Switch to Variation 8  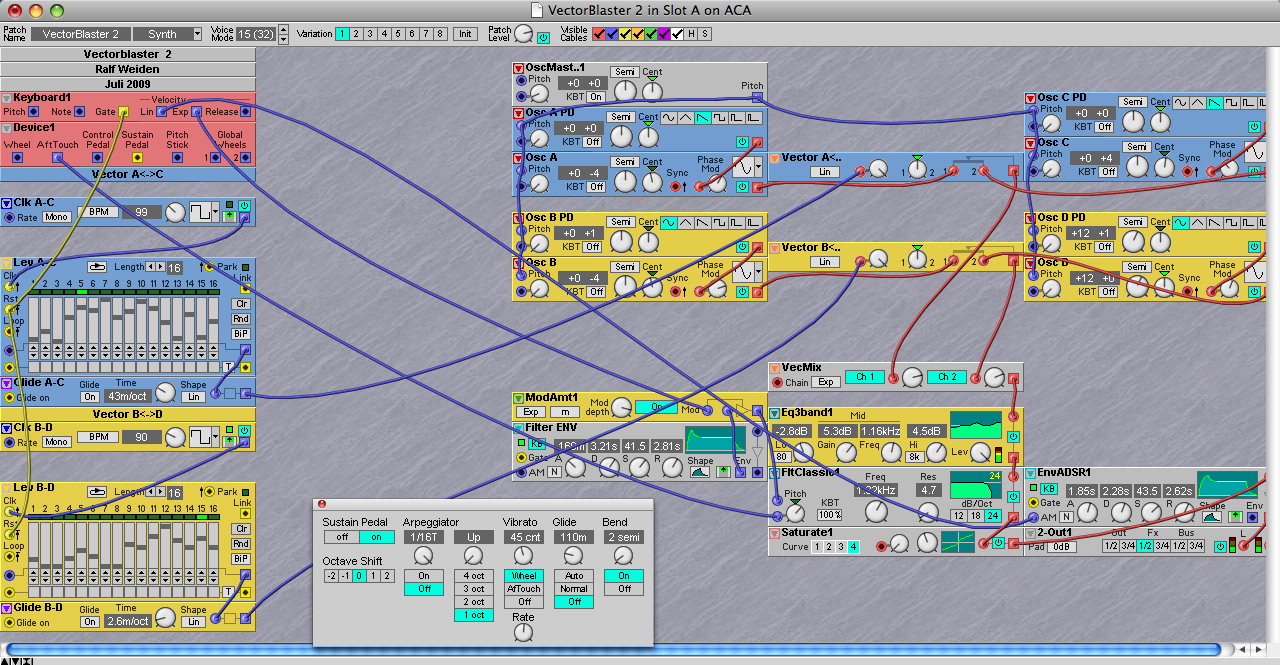441,34
